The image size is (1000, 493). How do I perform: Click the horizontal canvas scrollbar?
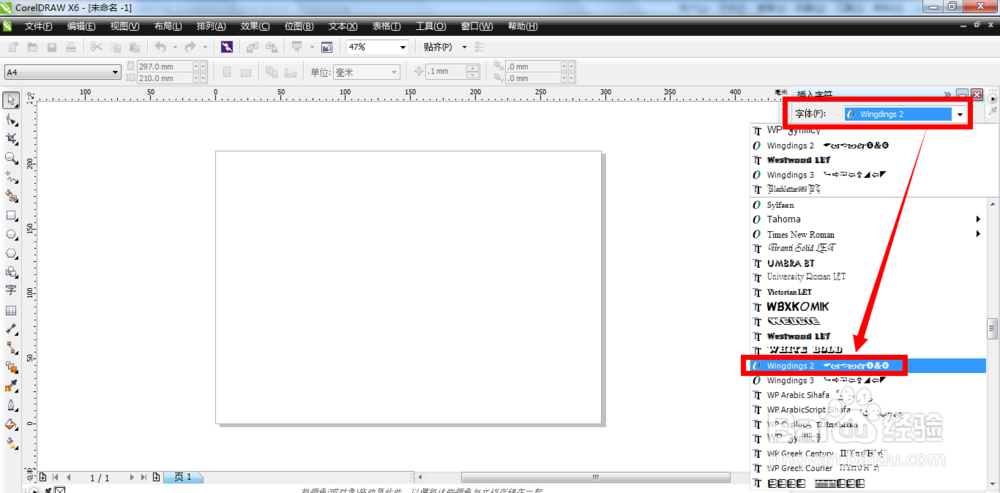click(596, 477)
